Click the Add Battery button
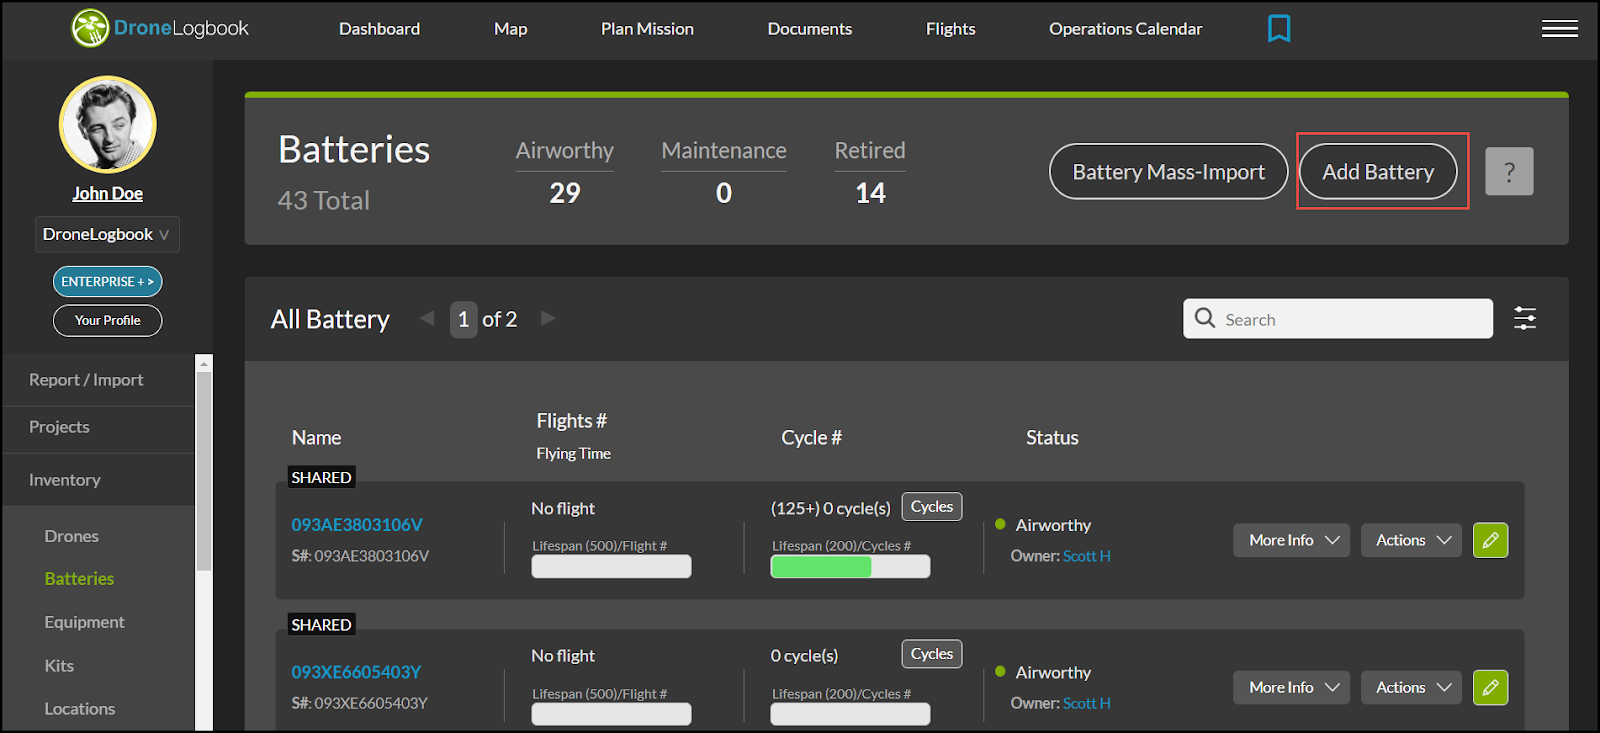1600x733 pixels. 1378,172
